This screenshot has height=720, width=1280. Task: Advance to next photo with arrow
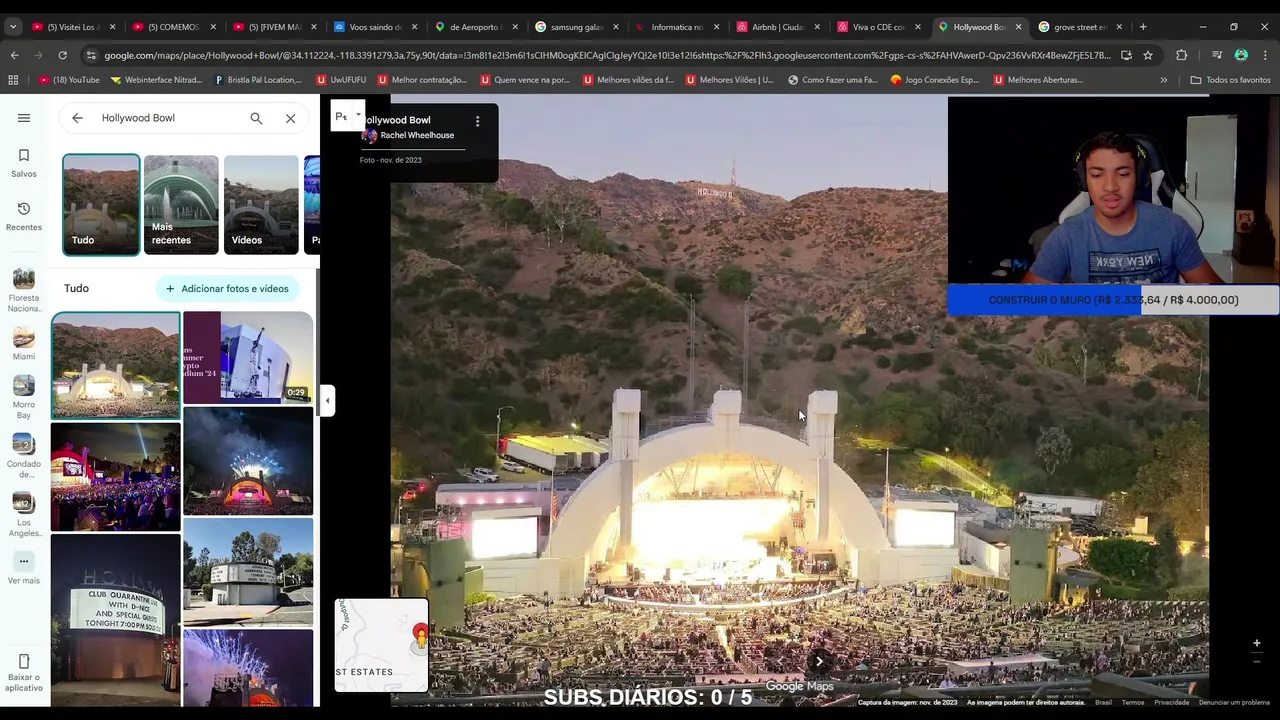tap(819, 661)
